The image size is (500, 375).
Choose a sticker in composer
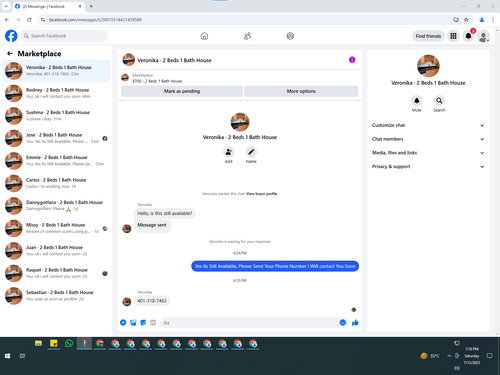[x=143, y=322]
